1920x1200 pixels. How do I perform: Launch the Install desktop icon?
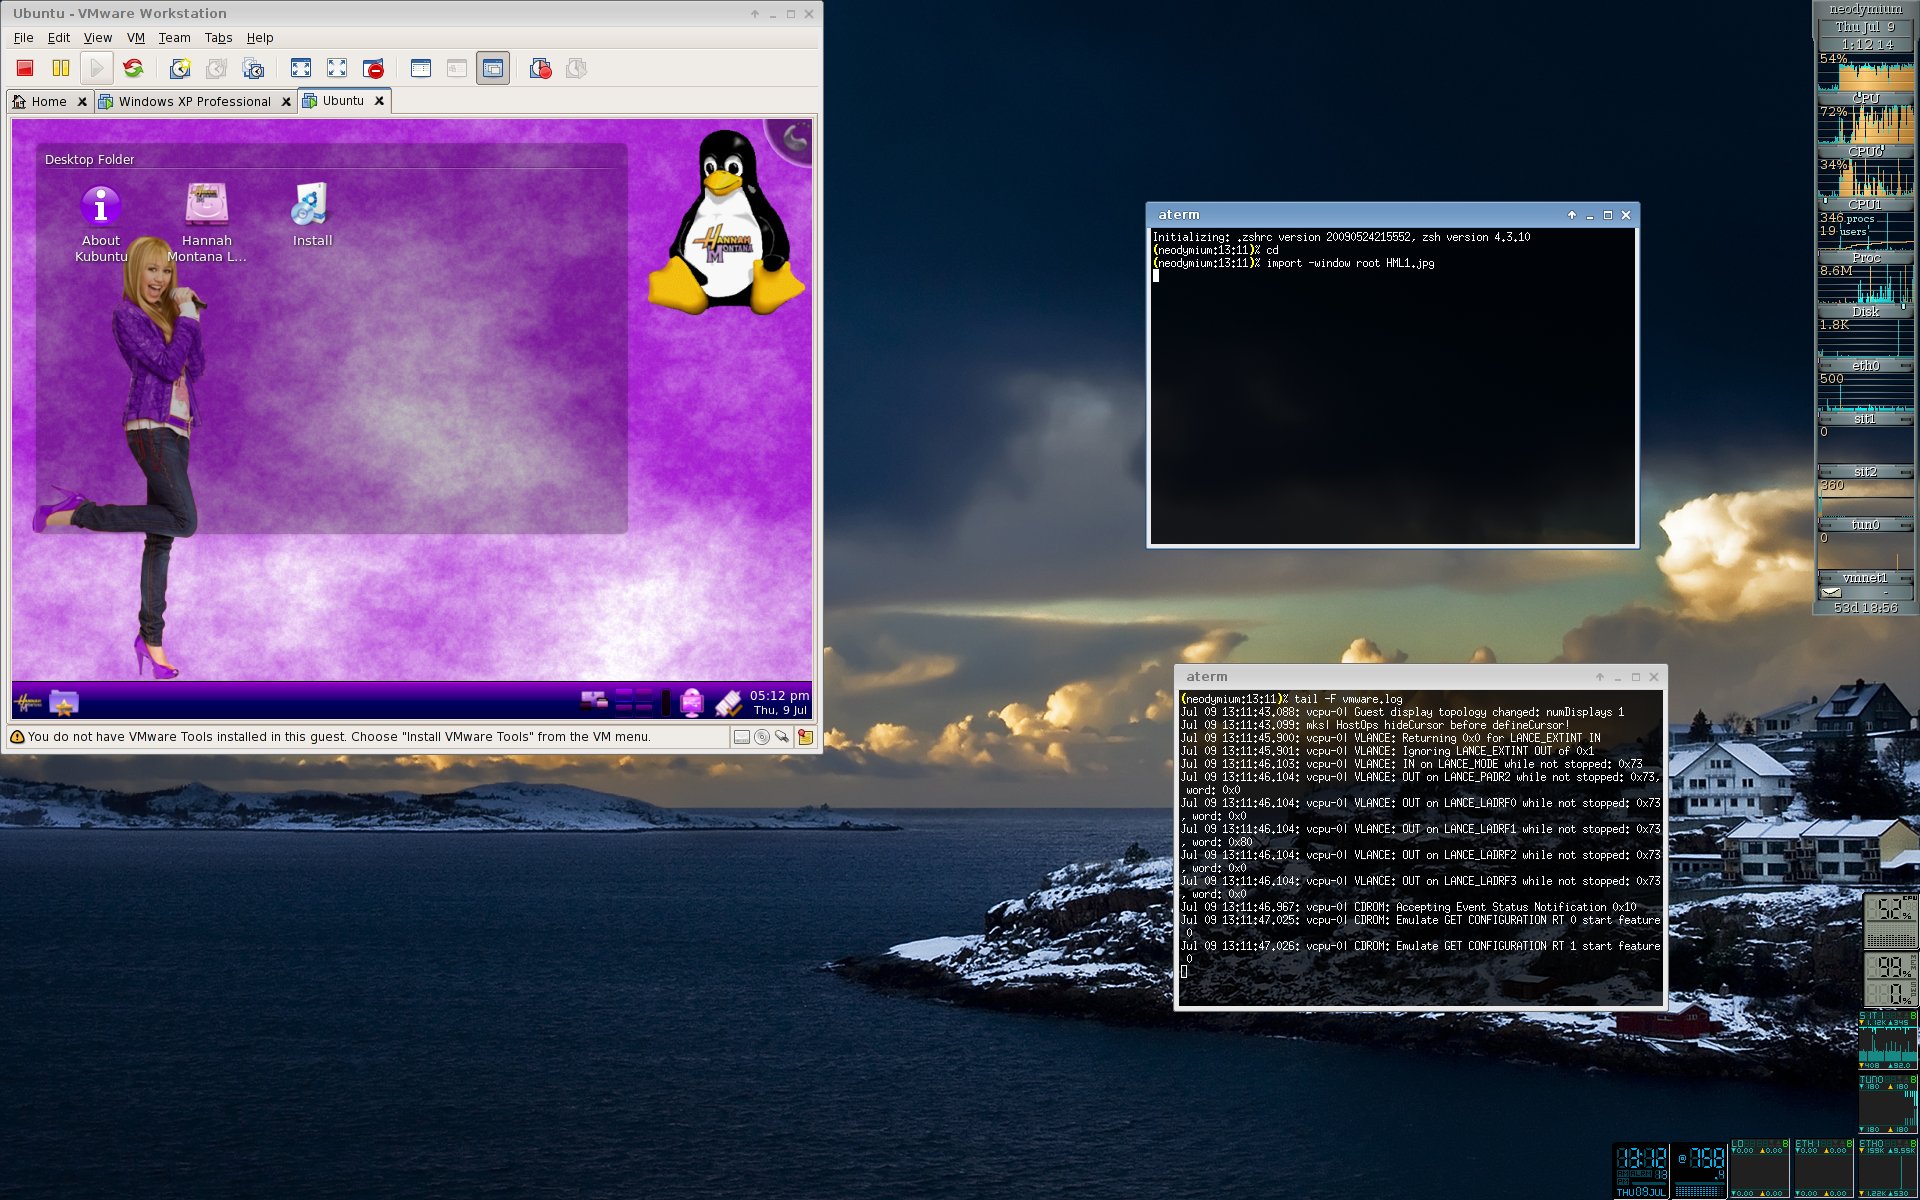(x=312, y=215)
